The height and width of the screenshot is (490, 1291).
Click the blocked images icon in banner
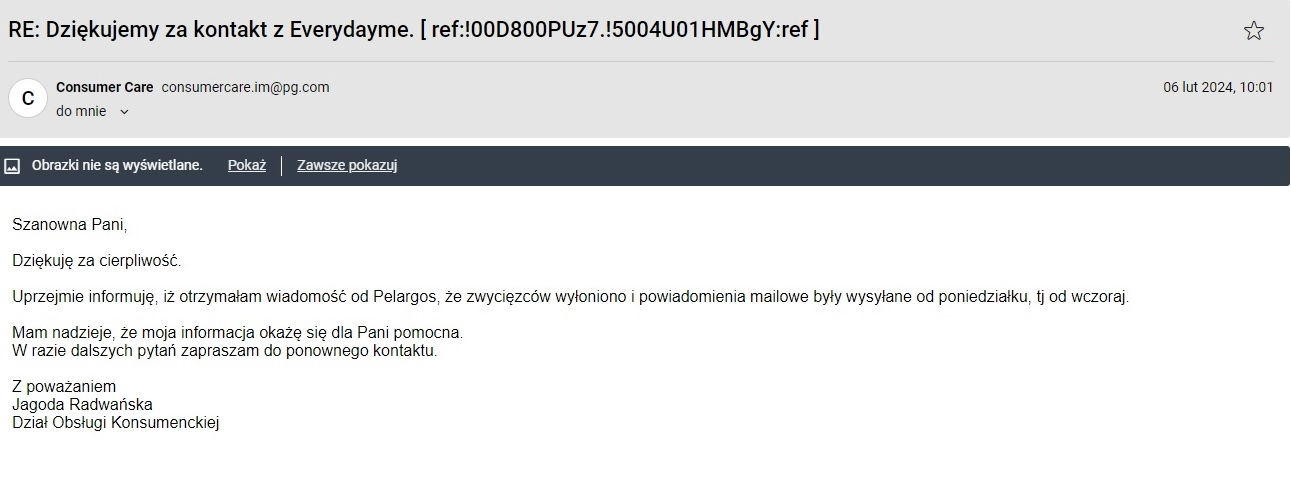(13, 166)
